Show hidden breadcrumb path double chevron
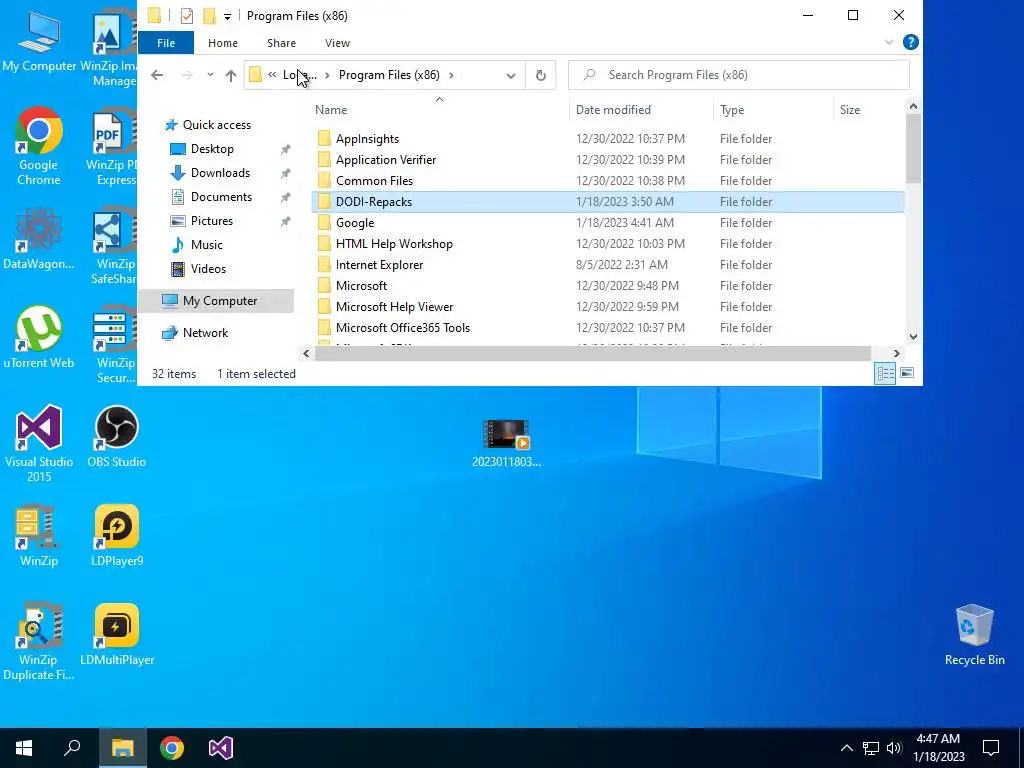This screenshot has width=1024, height=768. coord(272,74)
